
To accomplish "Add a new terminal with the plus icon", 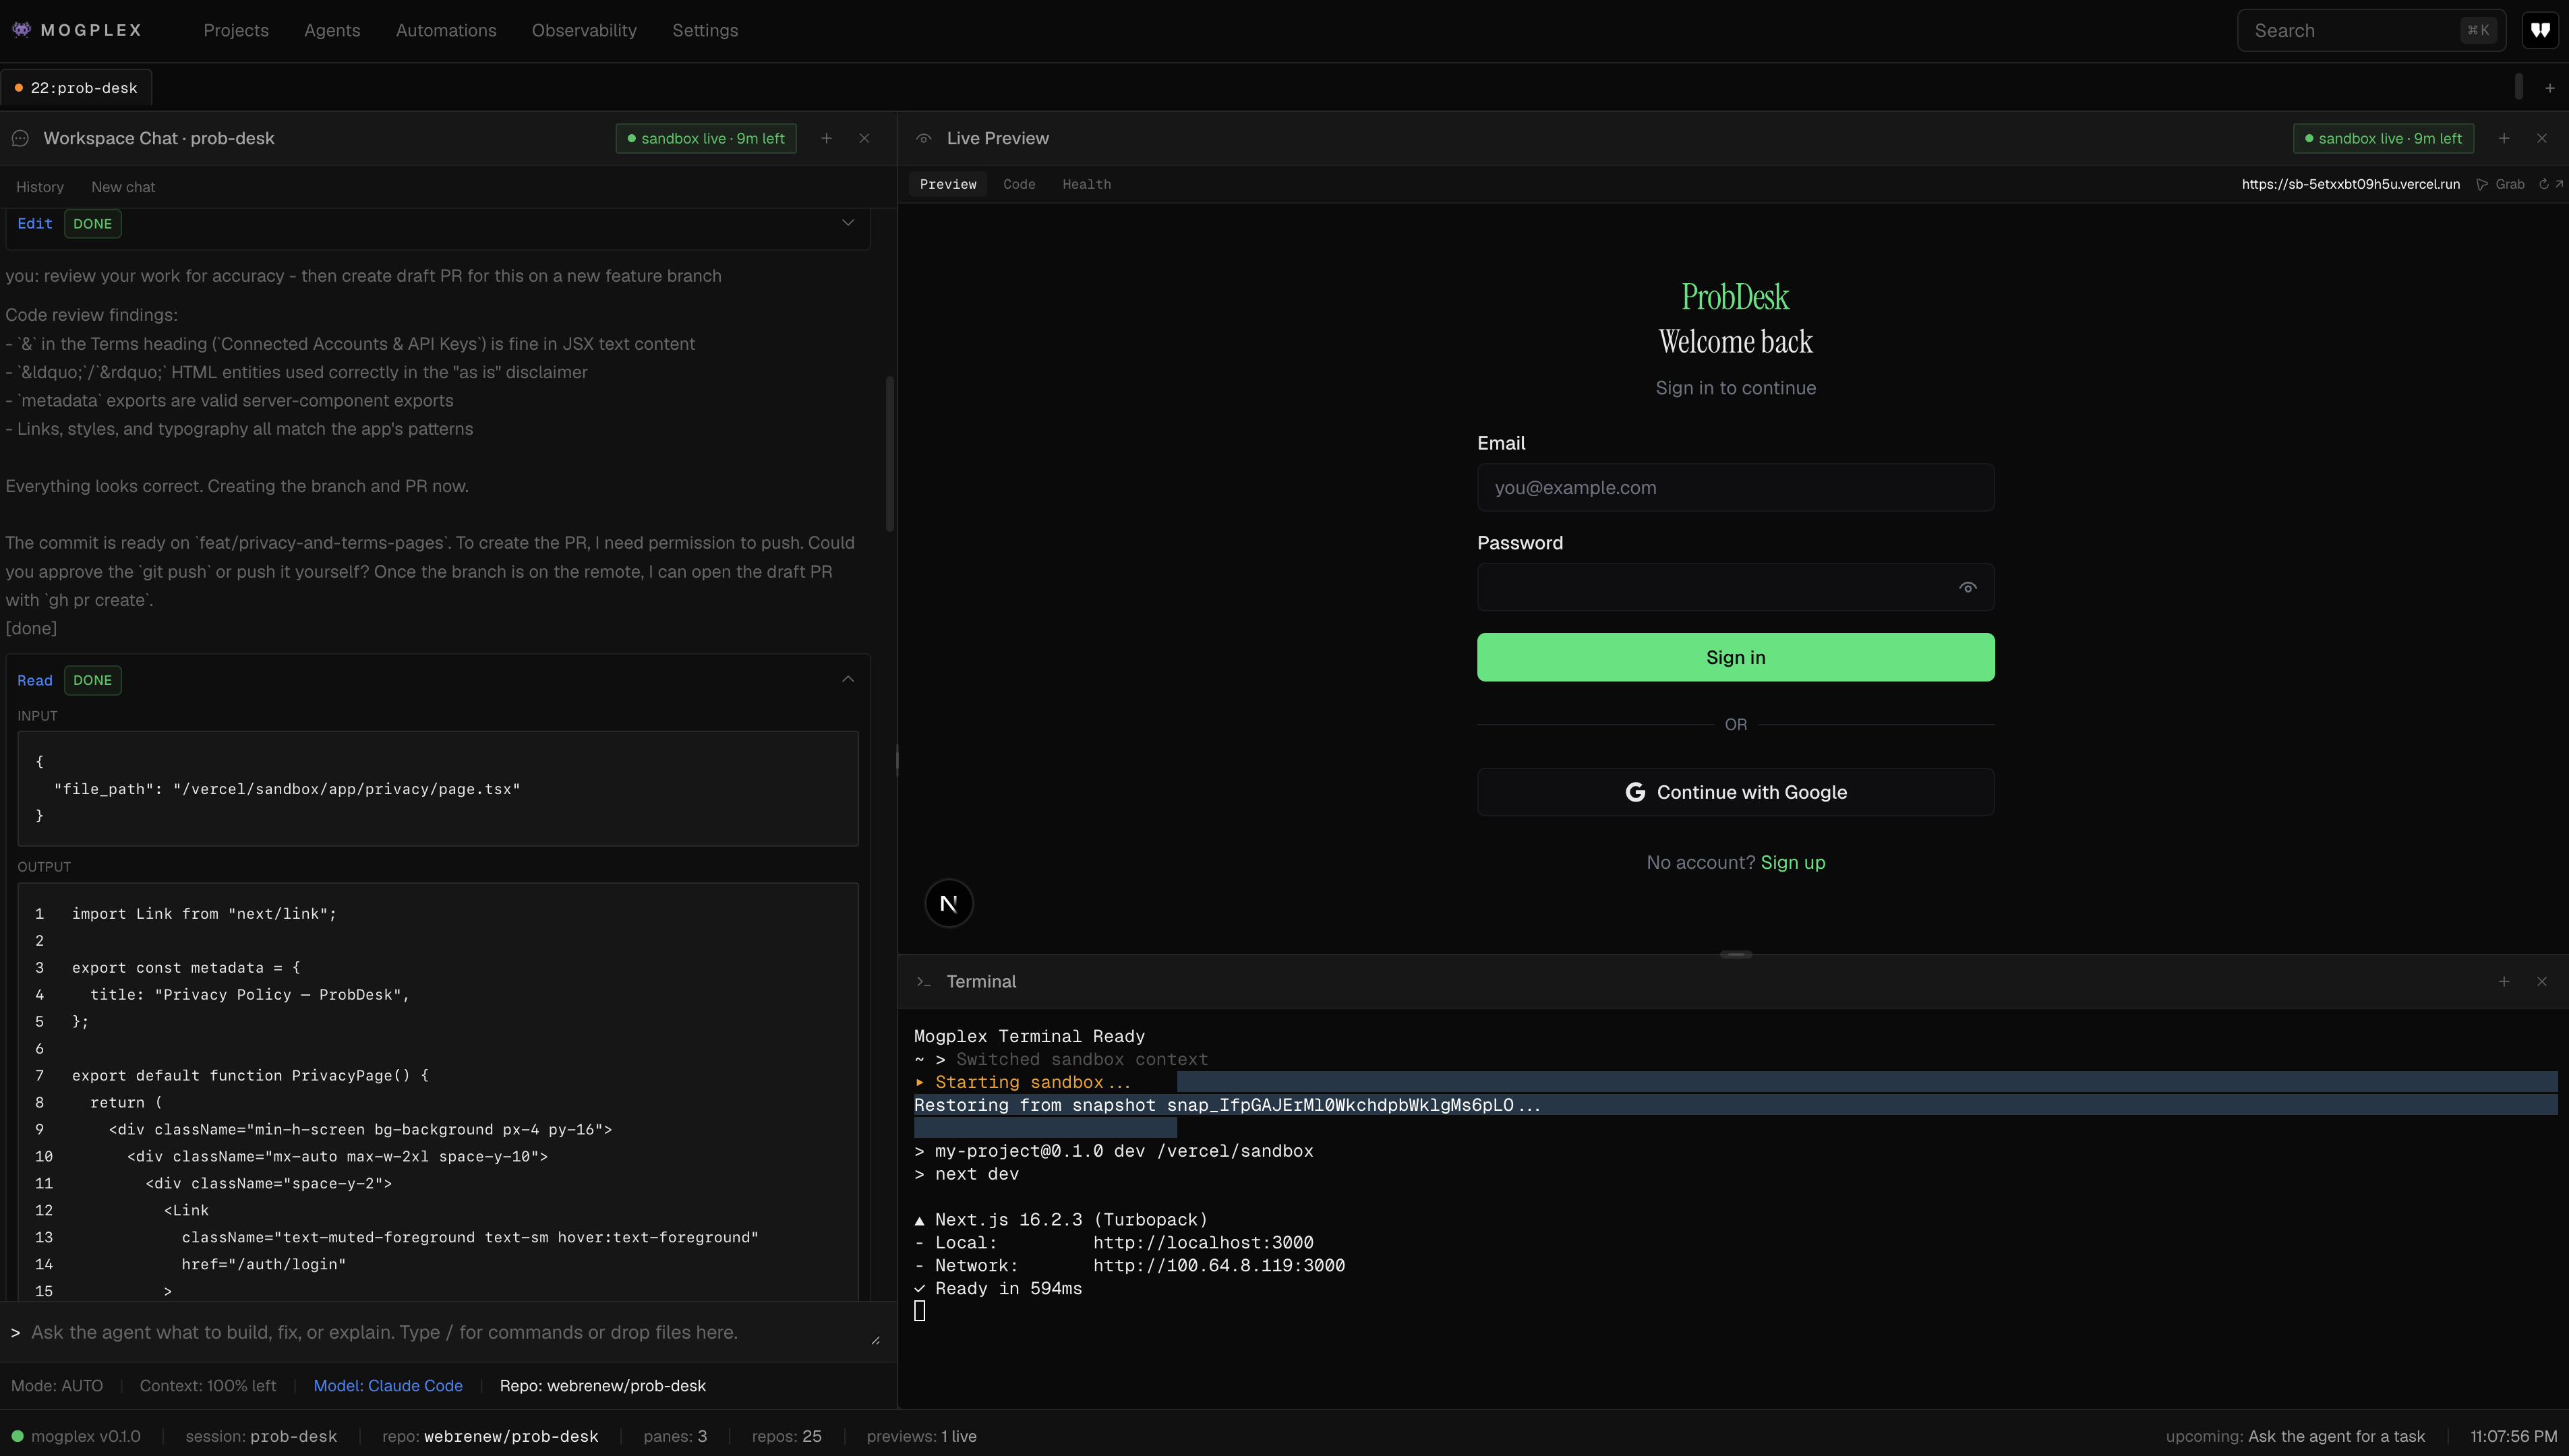I will [x=2503, y=981].
